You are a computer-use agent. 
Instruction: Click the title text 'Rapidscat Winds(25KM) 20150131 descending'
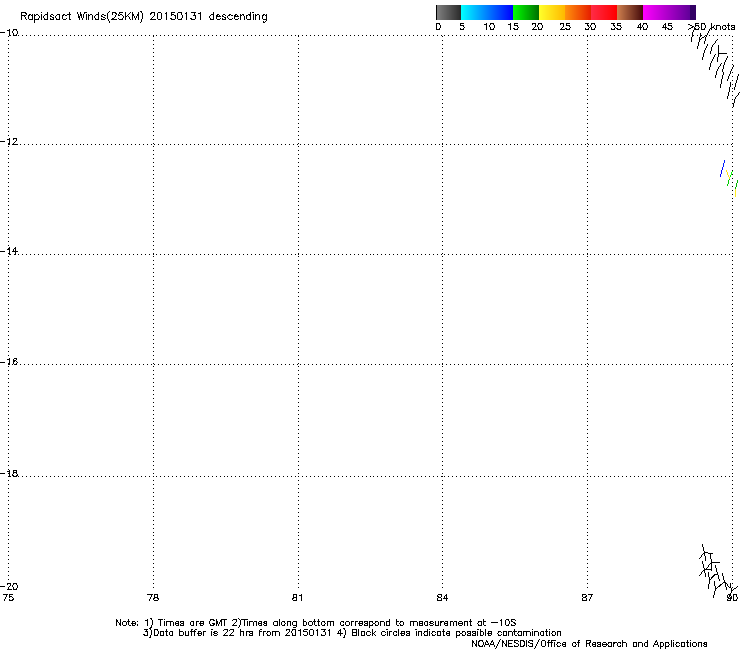[x=143, y=17]
